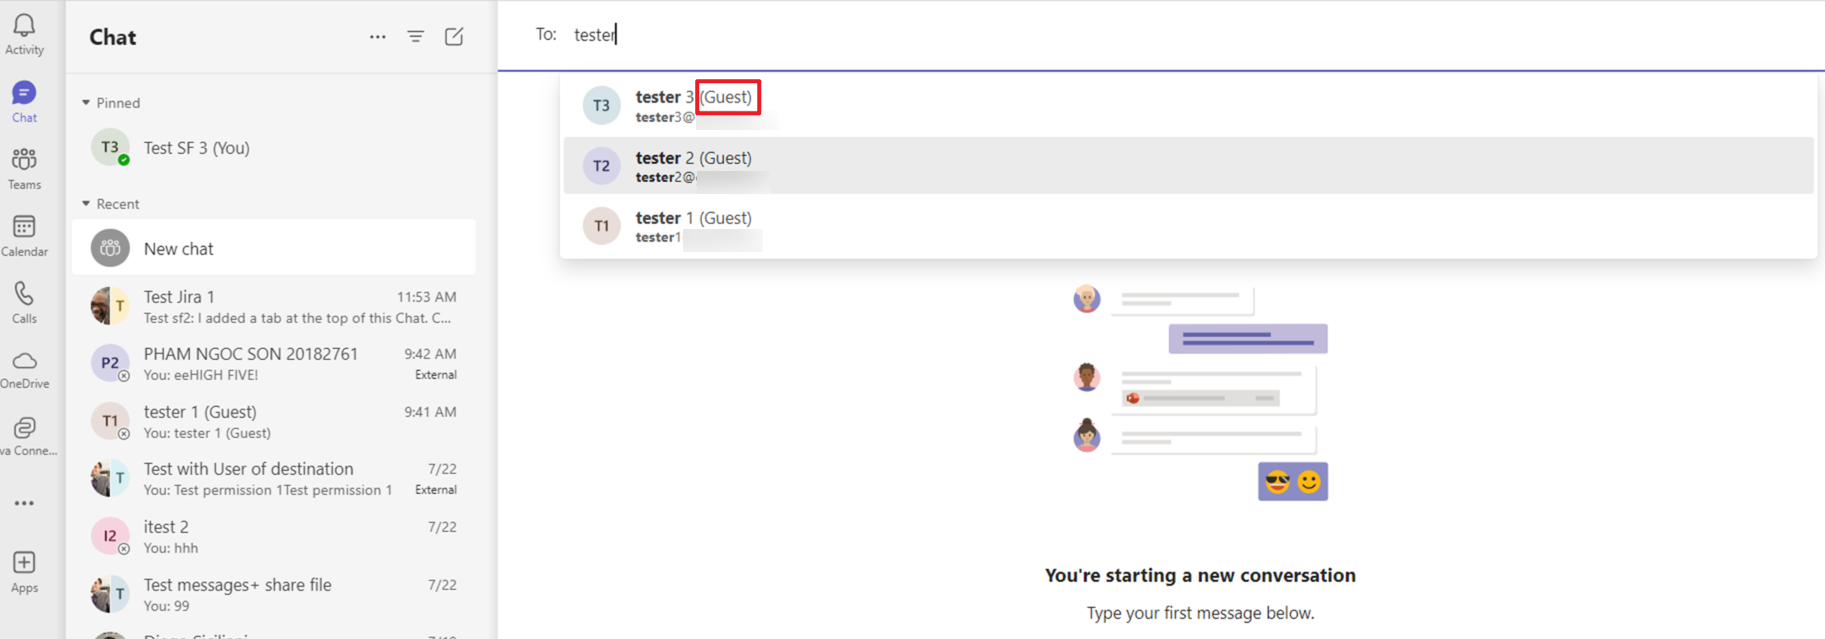Click the To recipient input field
Viewport: 1825px width, 639px height.
pos(1190,35)
